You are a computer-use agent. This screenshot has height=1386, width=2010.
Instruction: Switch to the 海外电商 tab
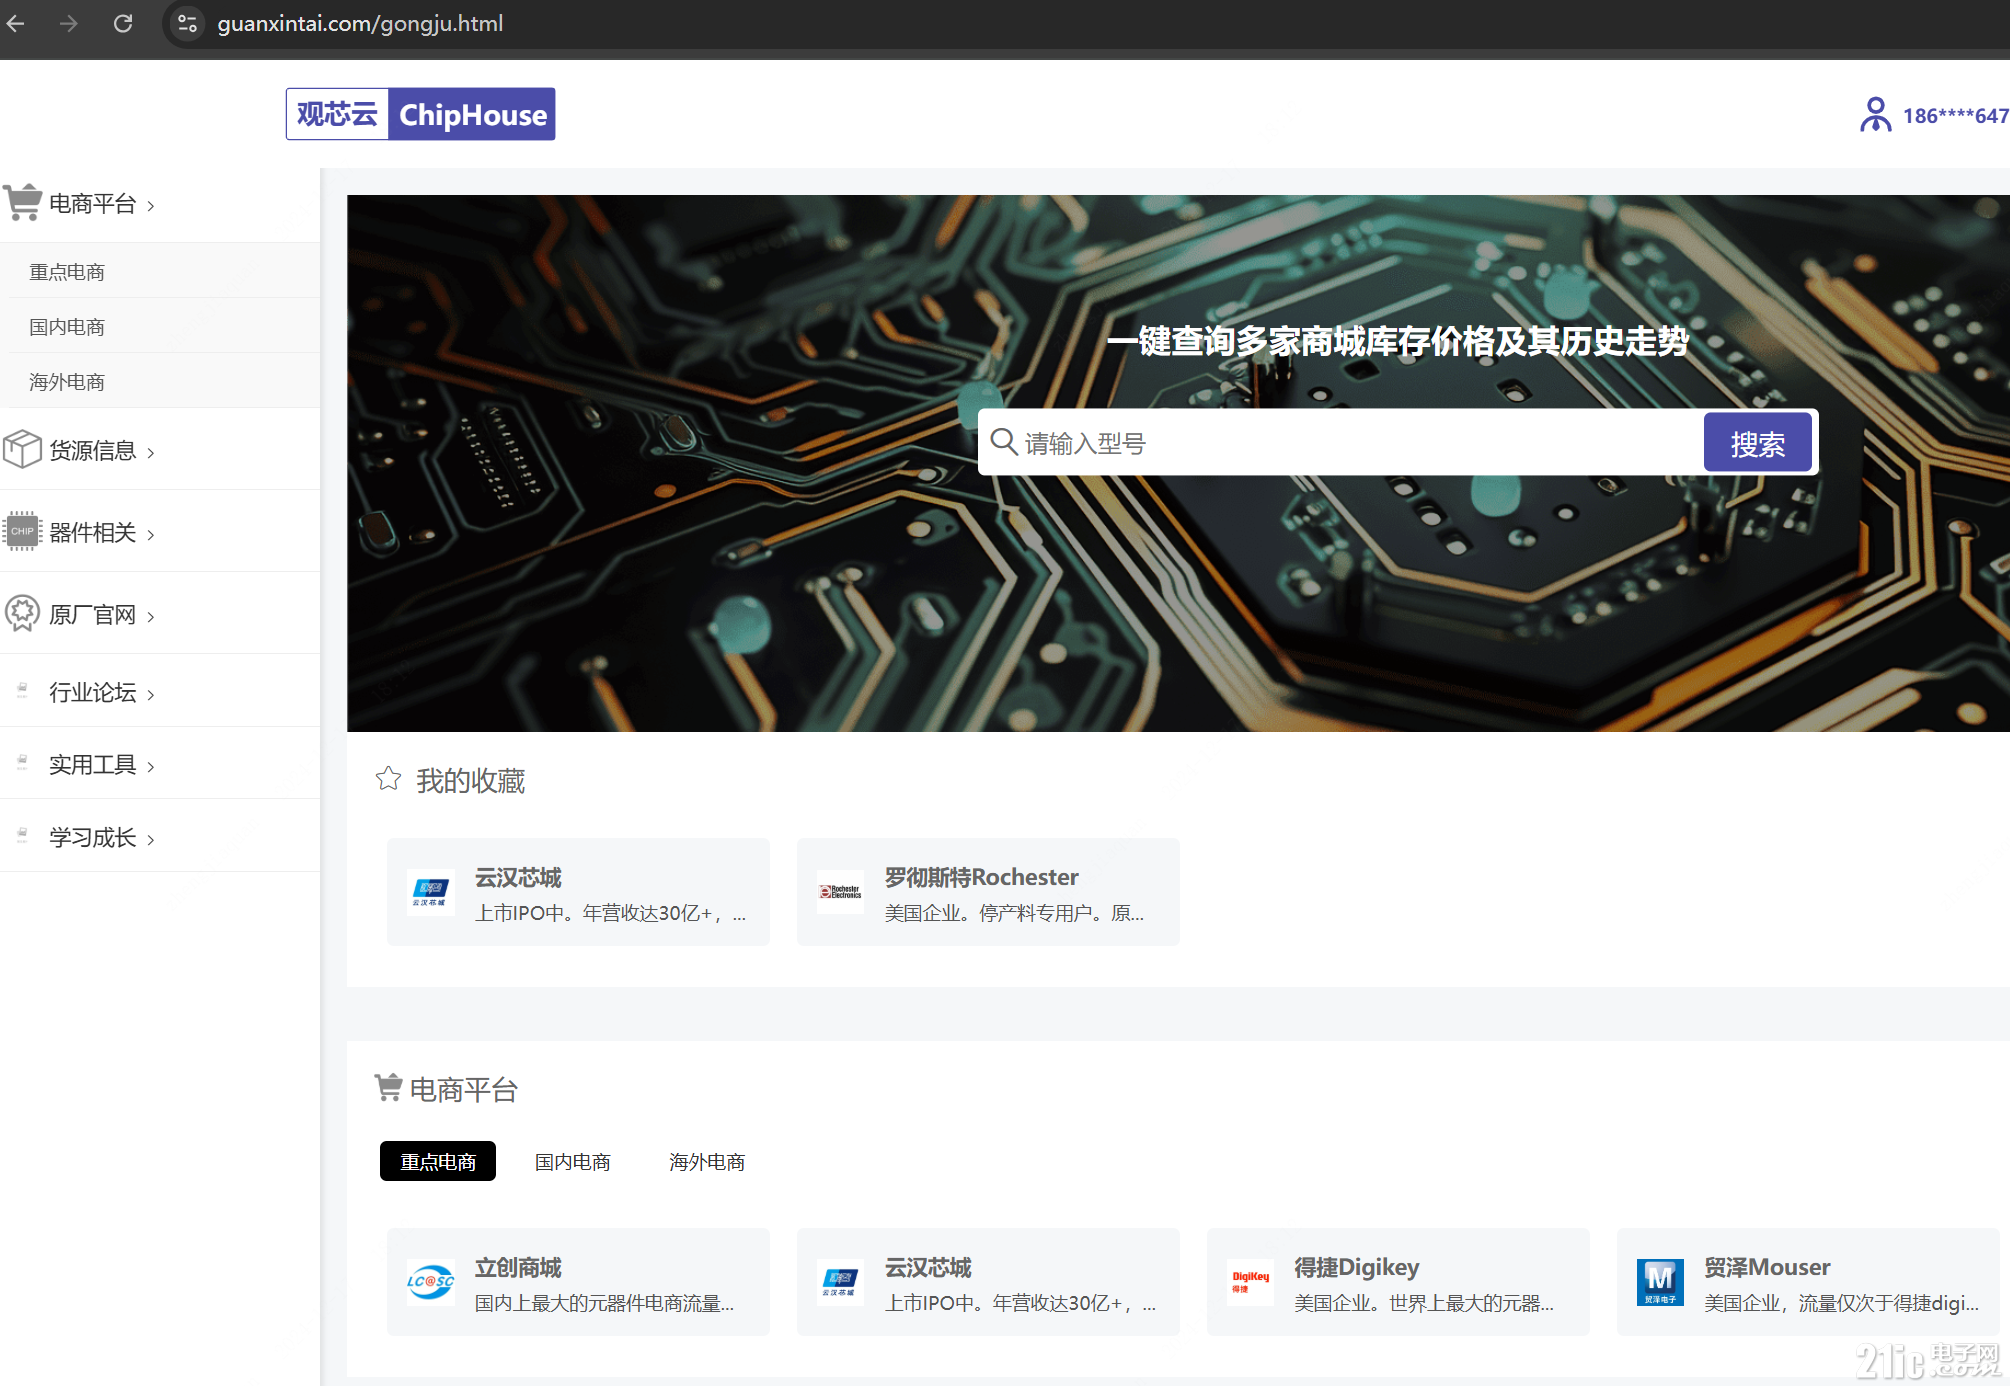(x=707, y=1162)
